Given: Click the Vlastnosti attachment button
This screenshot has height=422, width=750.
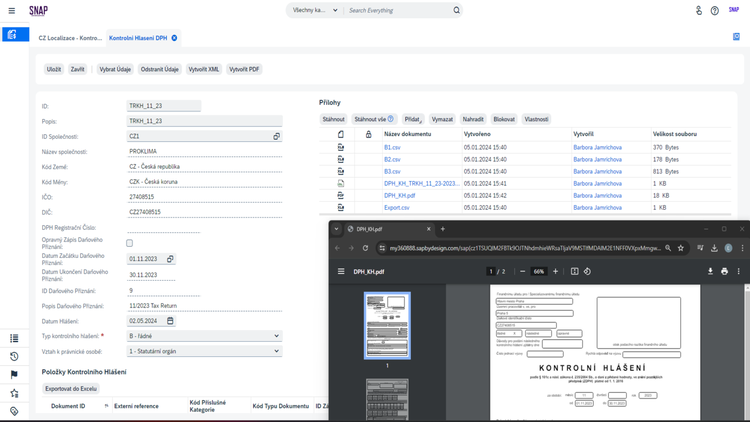Looking at the screenshot, I should 536,119.
